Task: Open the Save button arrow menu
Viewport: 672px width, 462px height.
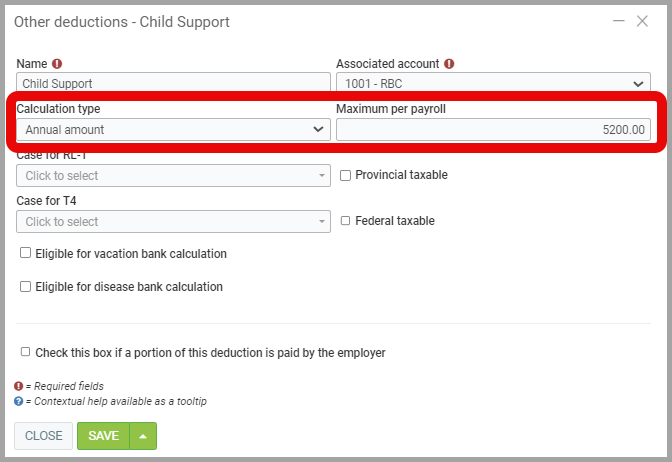Action: click(x=143, y=436)
